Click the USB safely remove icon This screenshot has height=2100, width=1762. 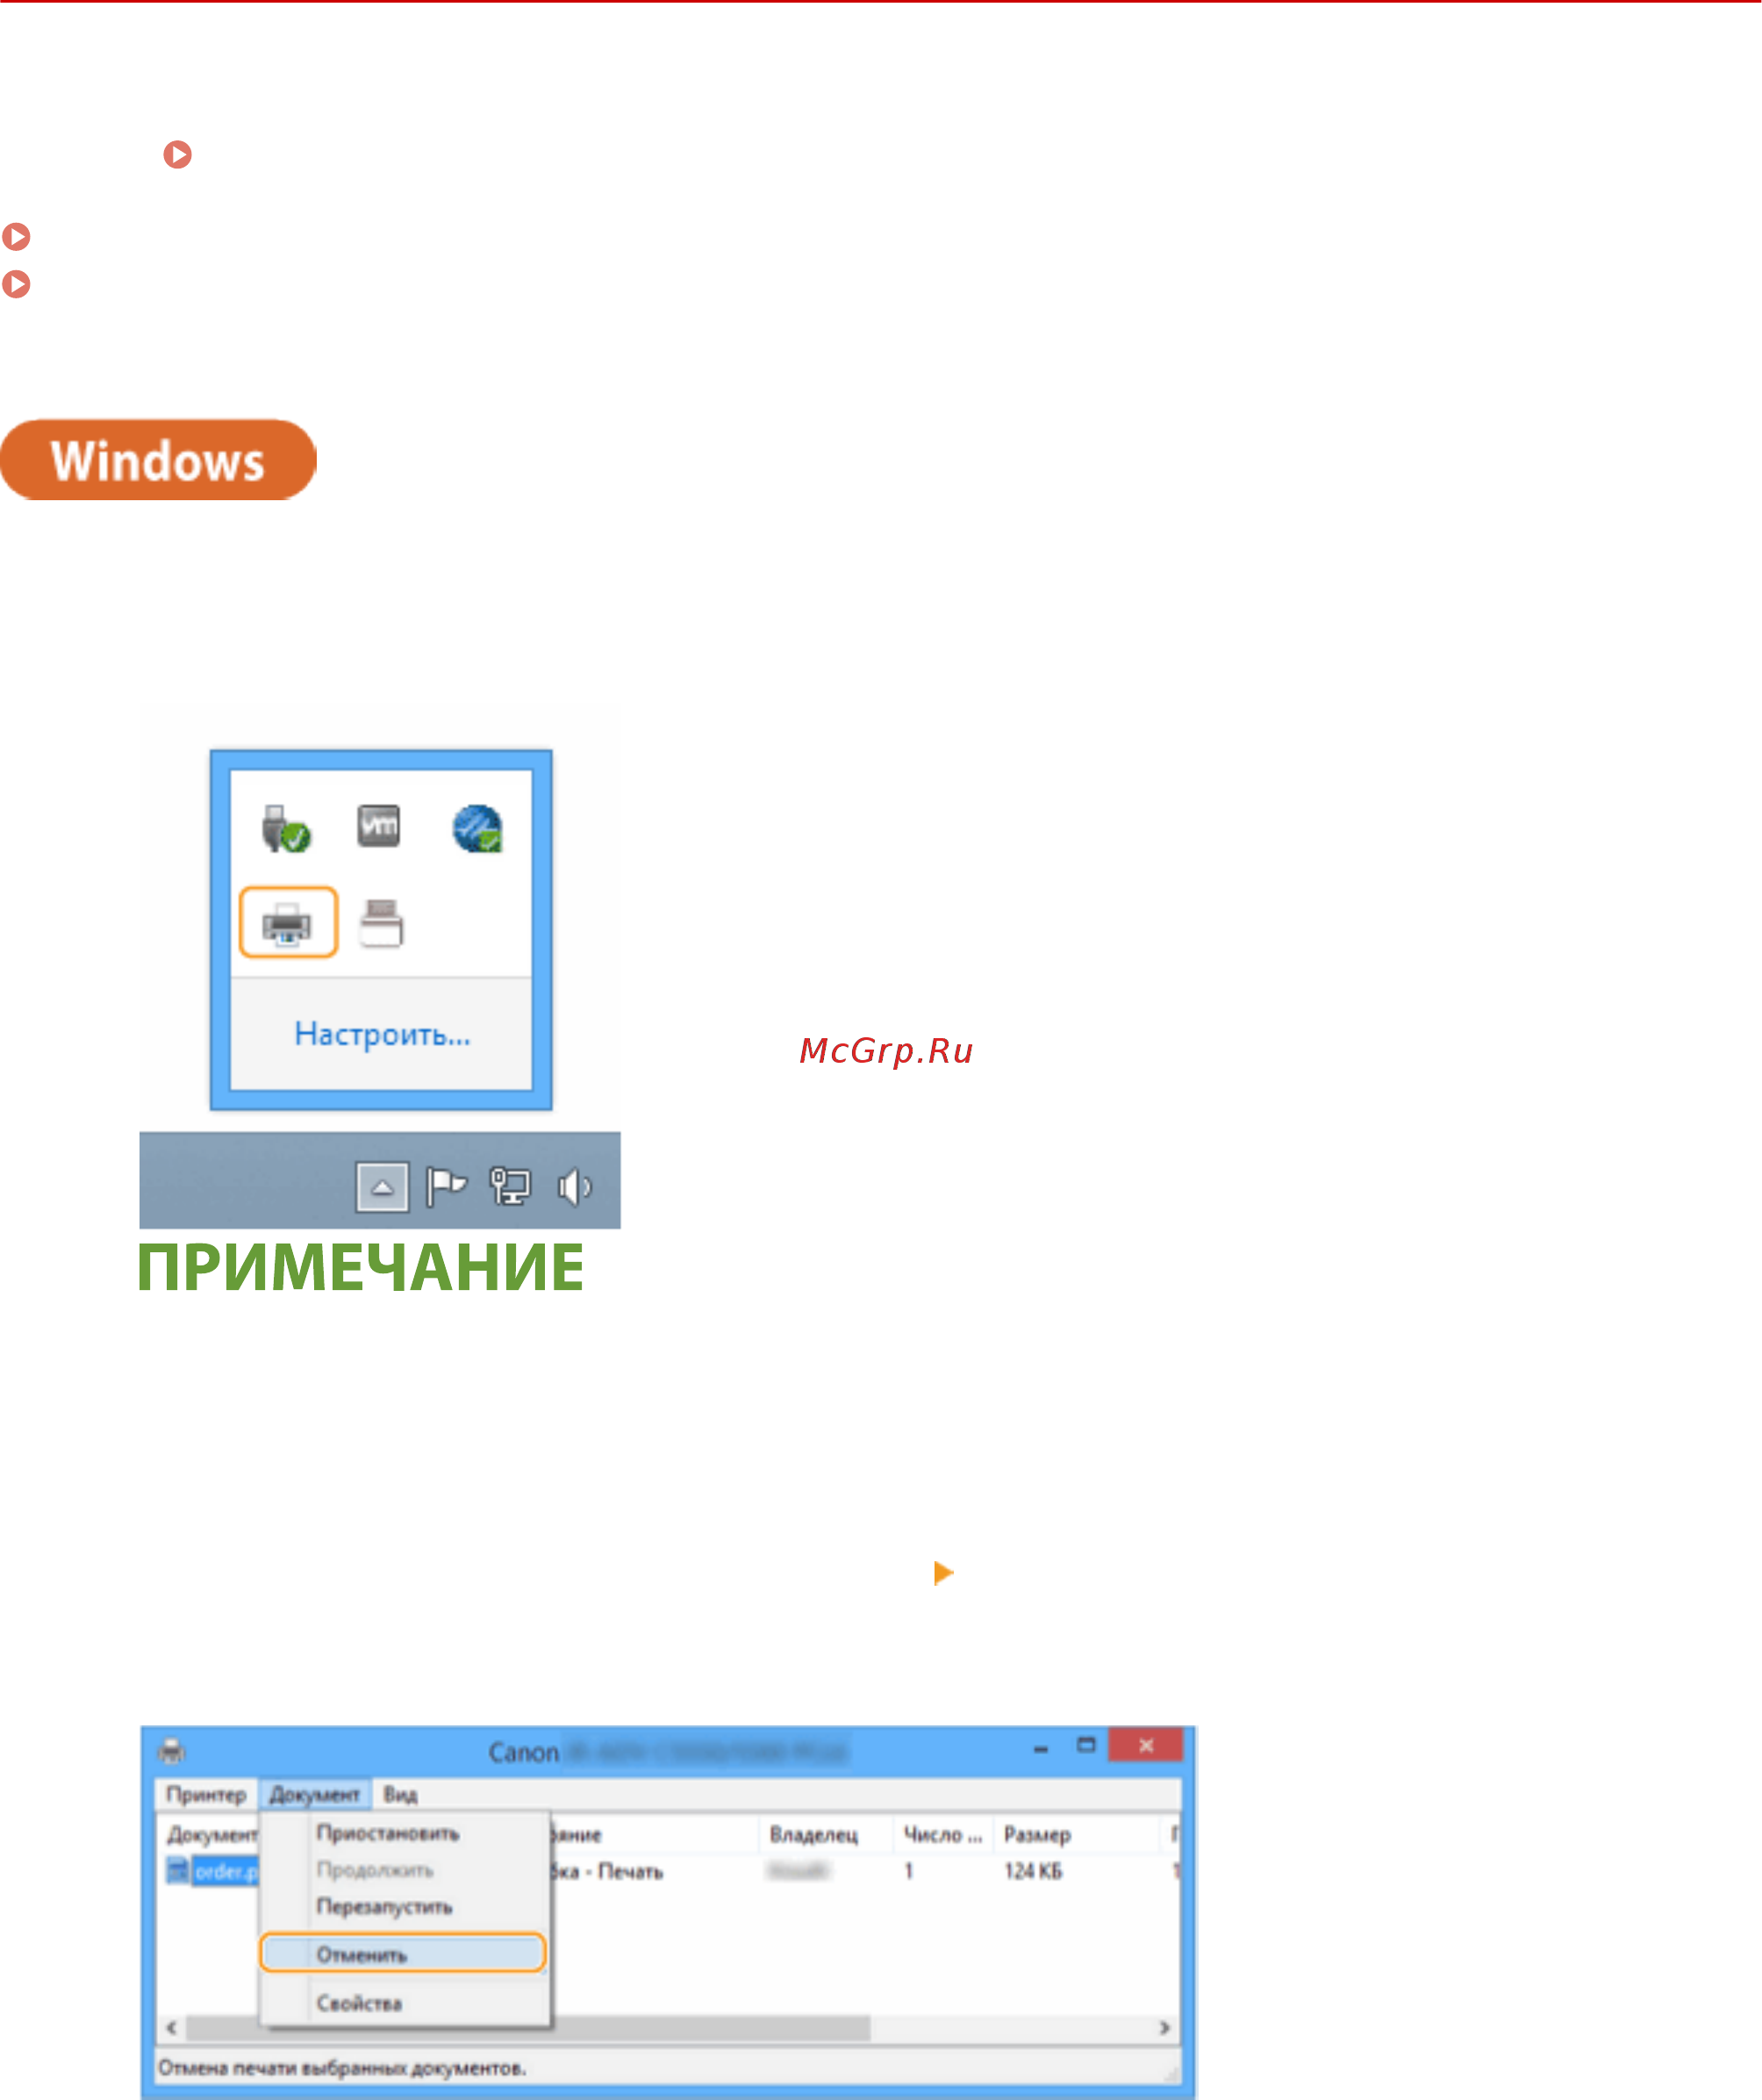coord(286,829)
